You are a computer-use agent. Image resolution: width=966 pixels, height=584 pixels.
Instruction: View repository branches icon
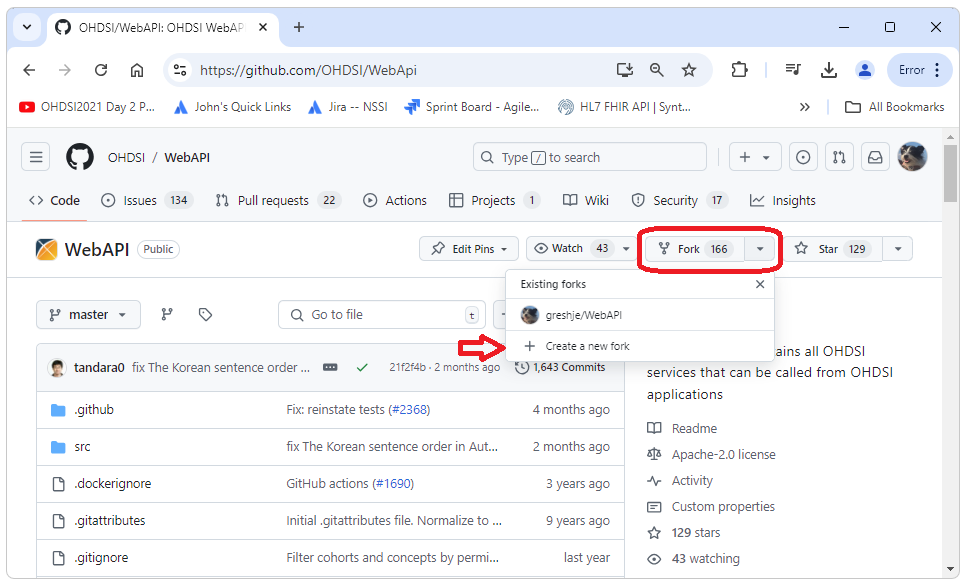pos(167,315)
